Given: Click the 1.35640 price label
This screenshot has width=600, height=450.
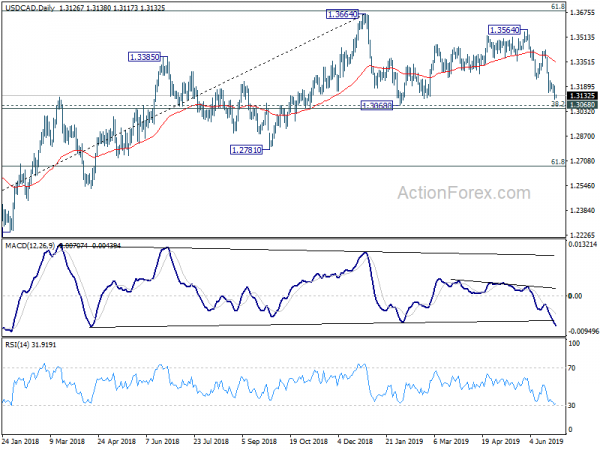Looking at the screenshot, I should pos(504,30).
